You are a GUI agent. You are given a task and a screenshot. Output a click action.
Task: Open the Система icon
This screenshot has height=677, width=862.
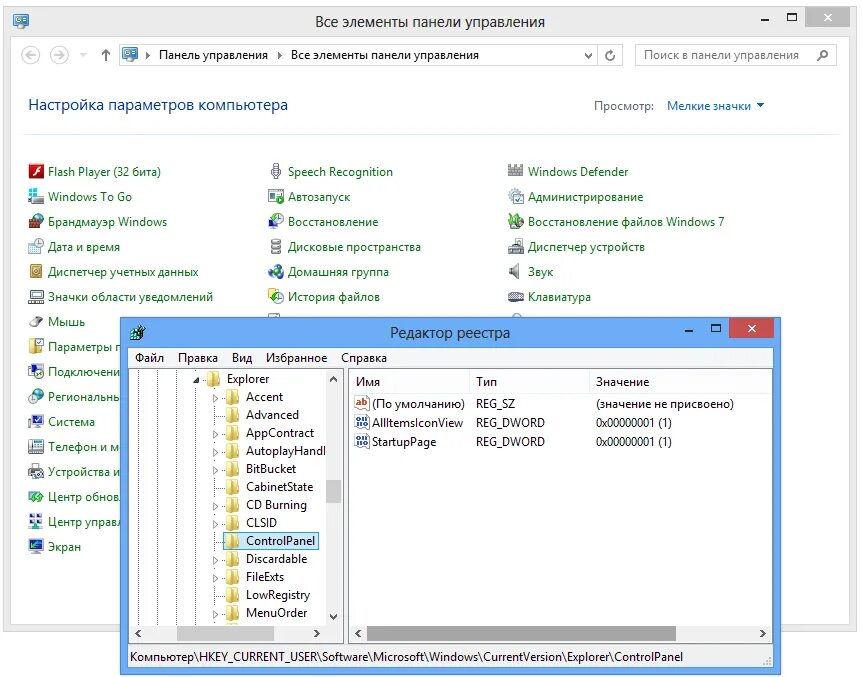pos(36,422)
